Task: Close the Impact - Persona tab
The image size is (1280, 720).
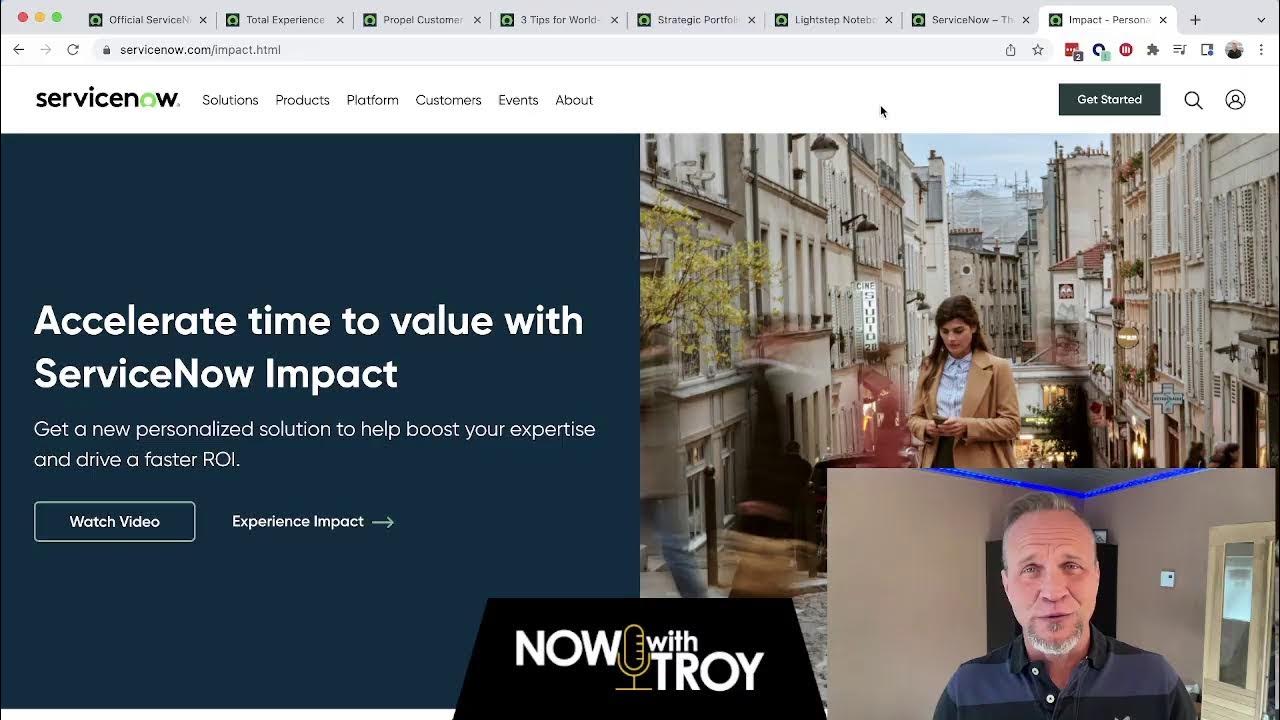Action: click(x=1163, y=20)
